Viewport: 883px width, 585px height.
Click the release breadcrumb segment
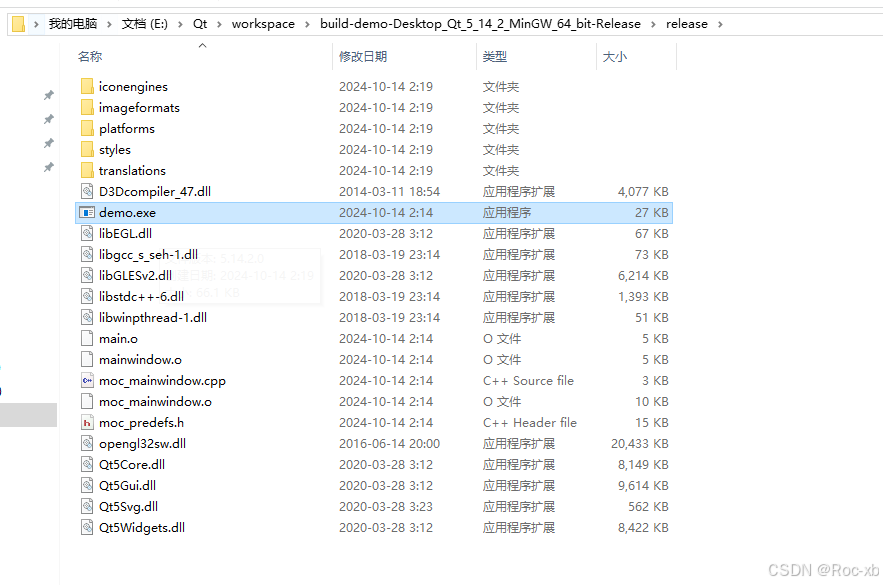point(686,24)
